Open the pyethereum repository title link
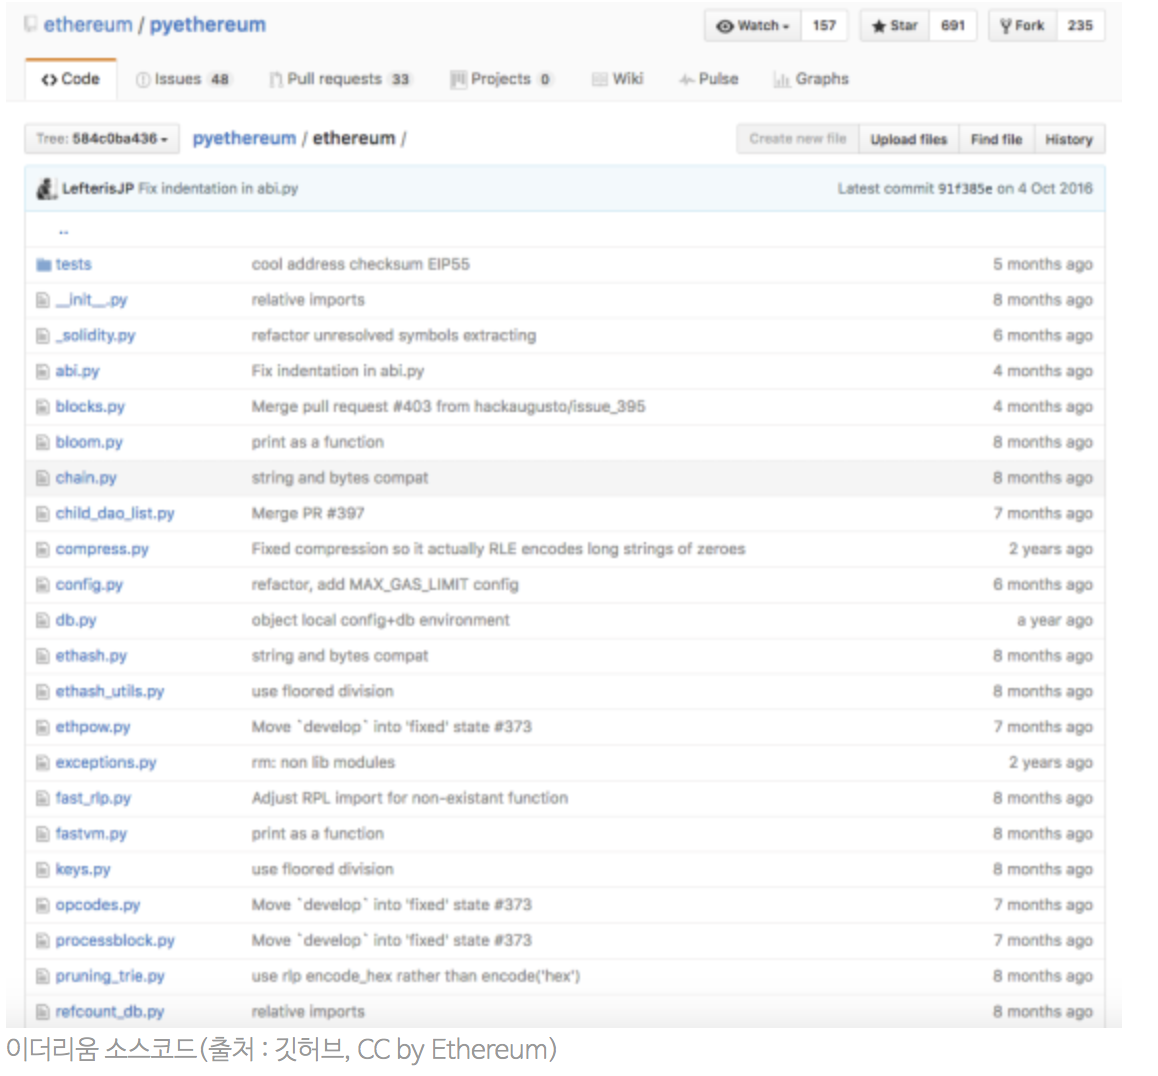 click(208, 24)
